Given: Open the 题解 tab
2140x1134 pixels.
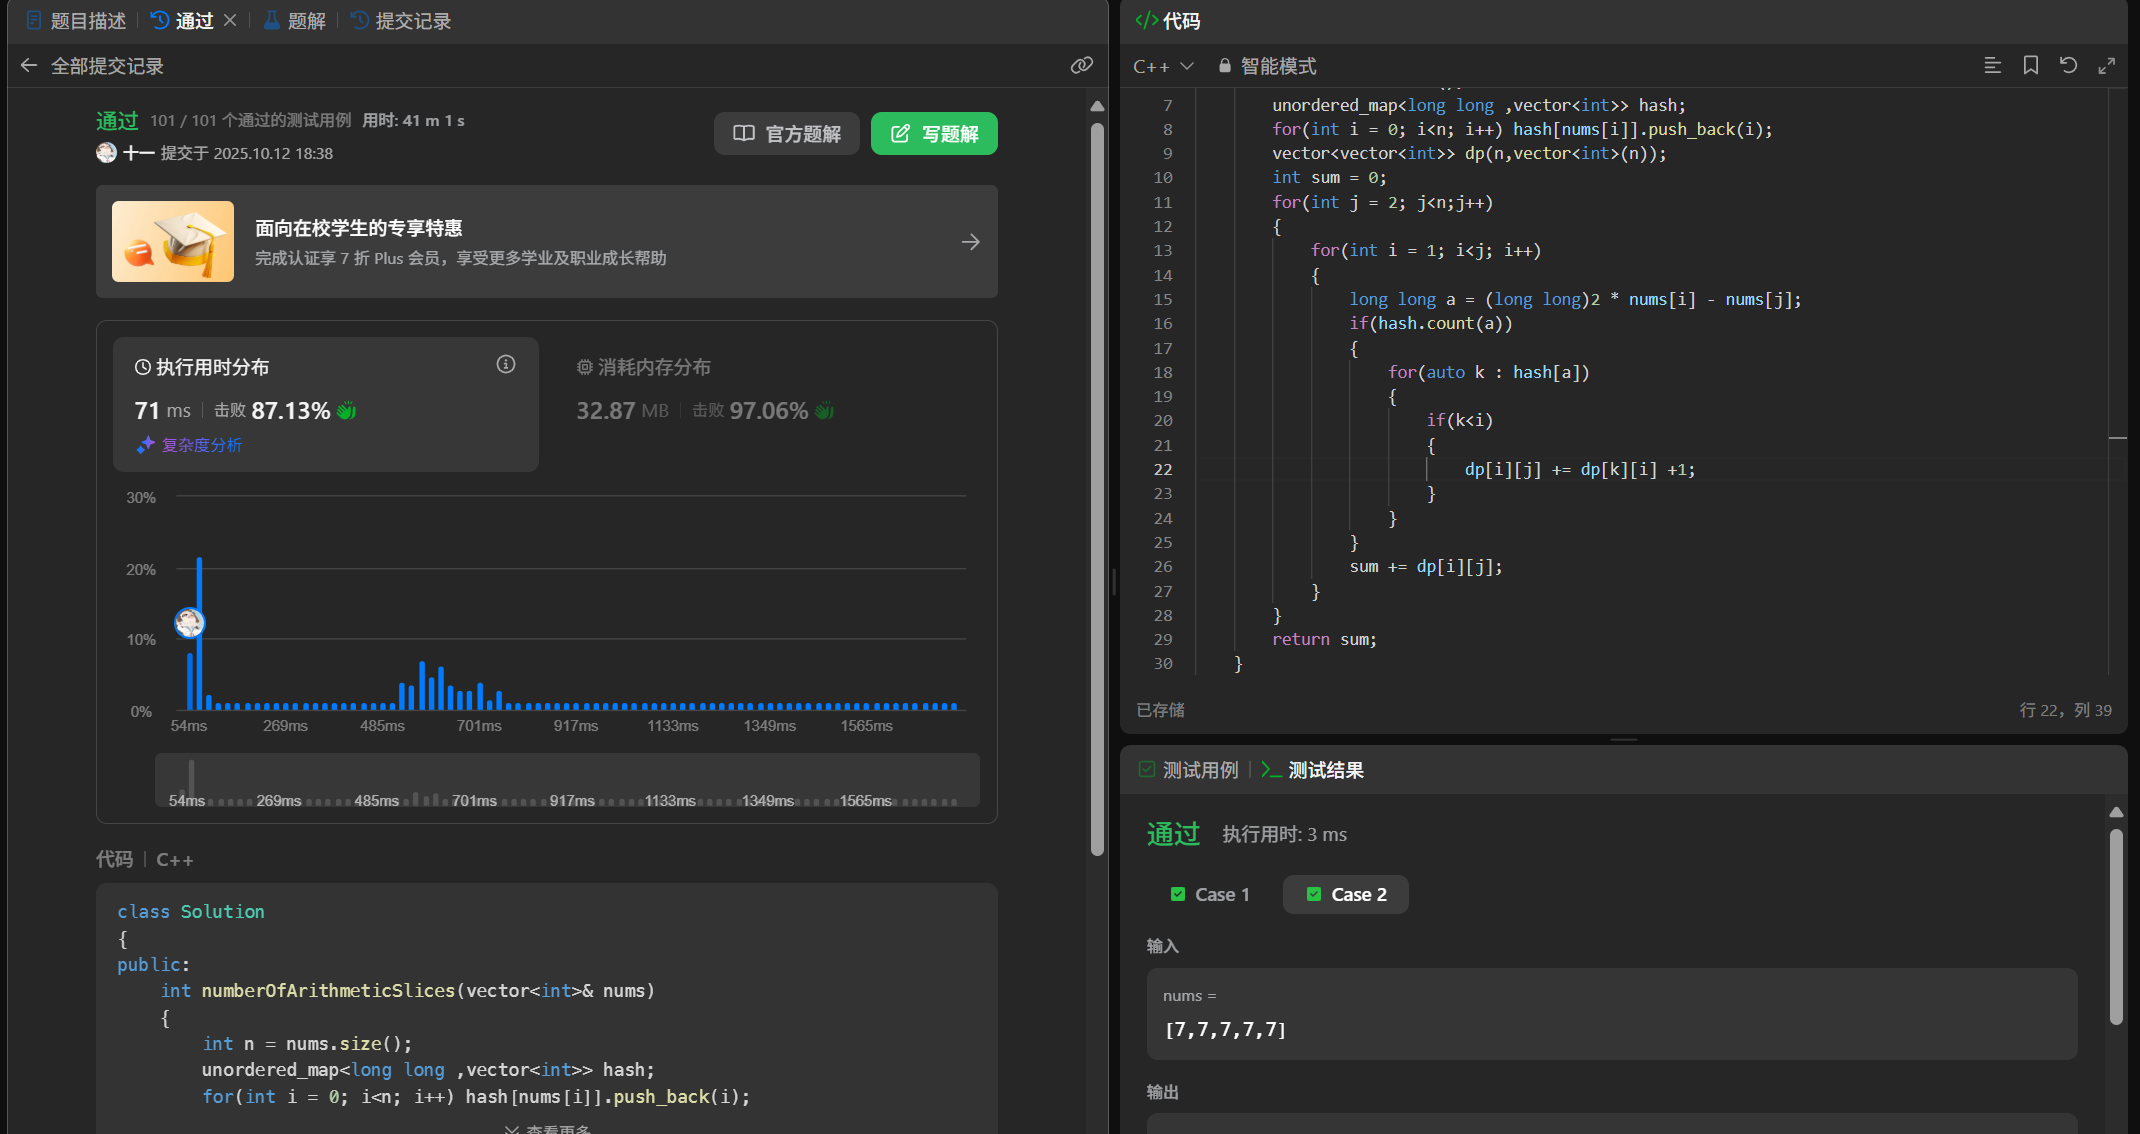Looking at the screenshot, I should pyautogui.click(x=295, y=21).
